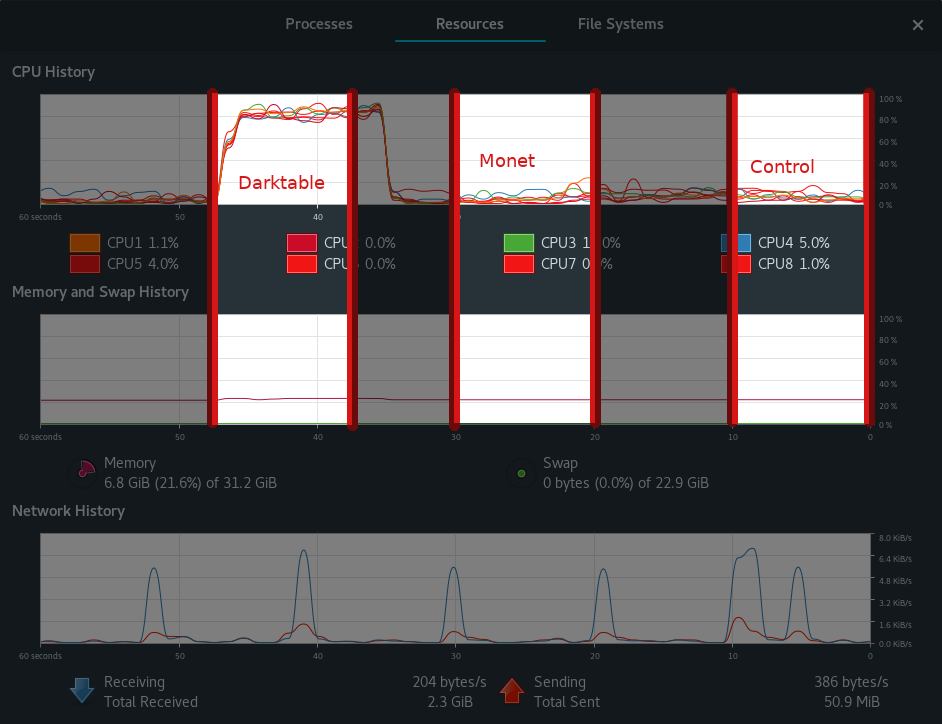Change the CPU3 green color swatch

pyautogui.click(x=518, y=243)
